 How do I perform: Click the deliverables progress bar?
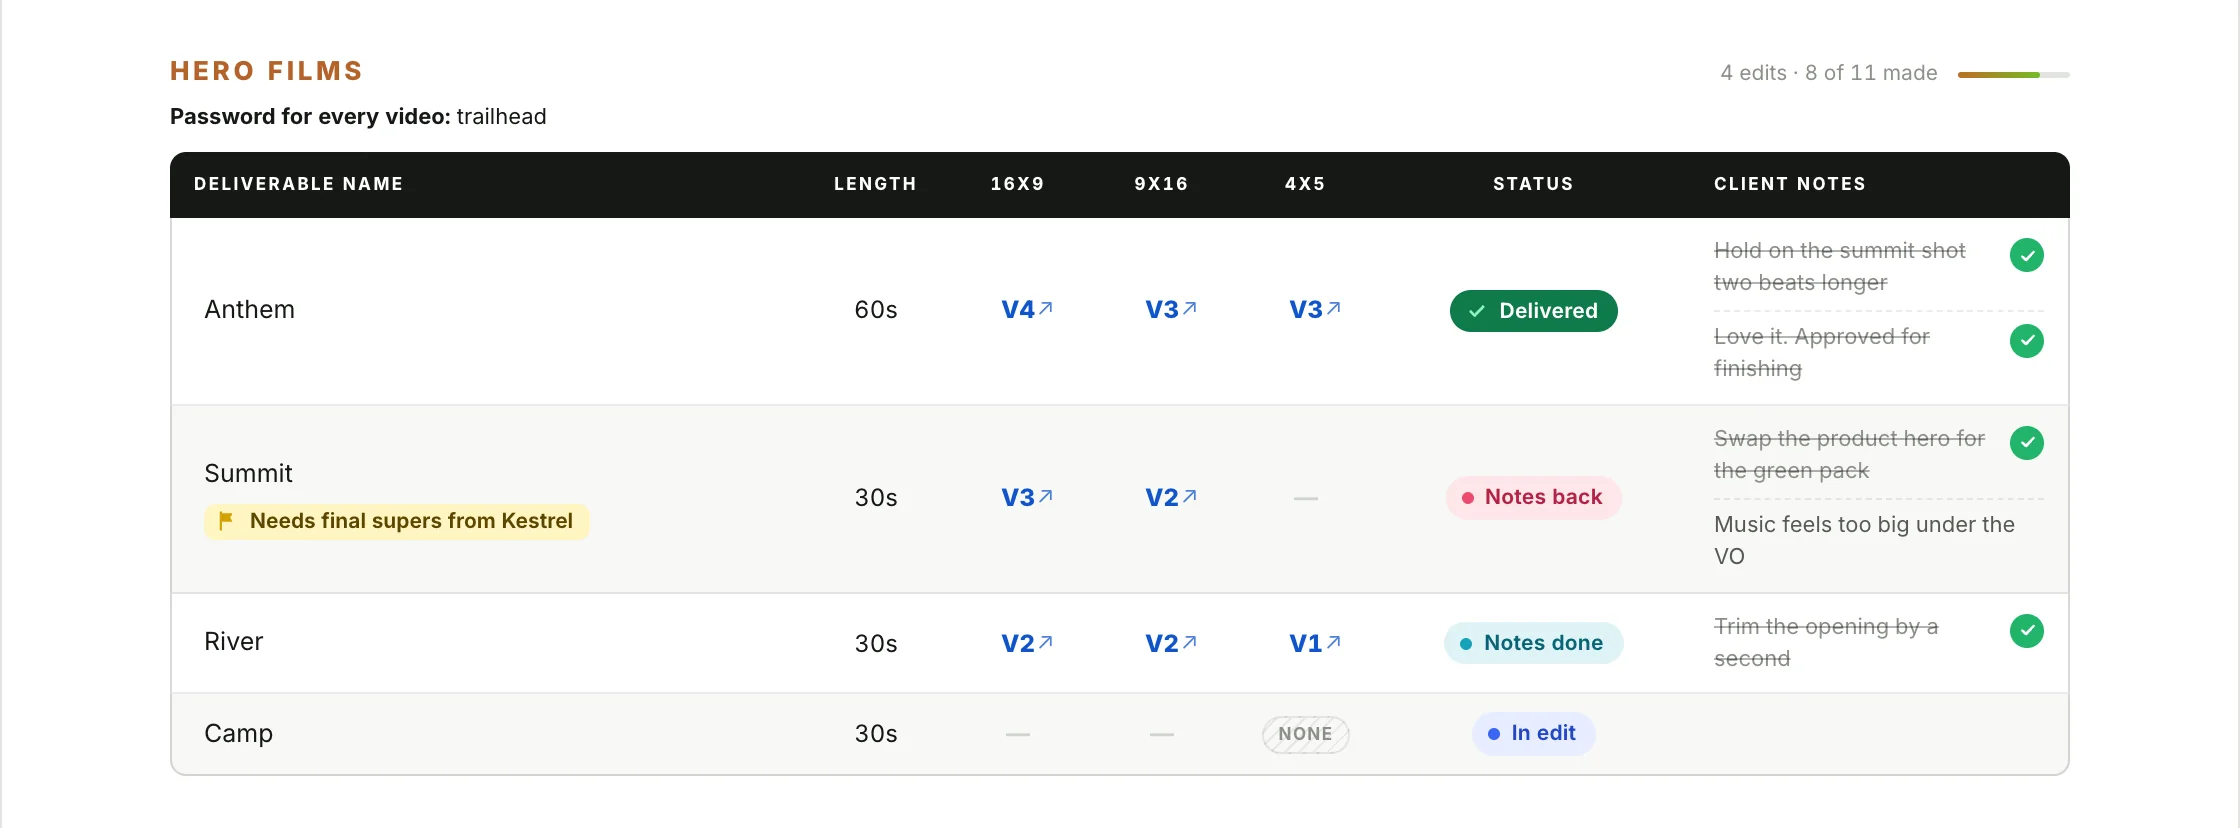[x=2013, y=75]
